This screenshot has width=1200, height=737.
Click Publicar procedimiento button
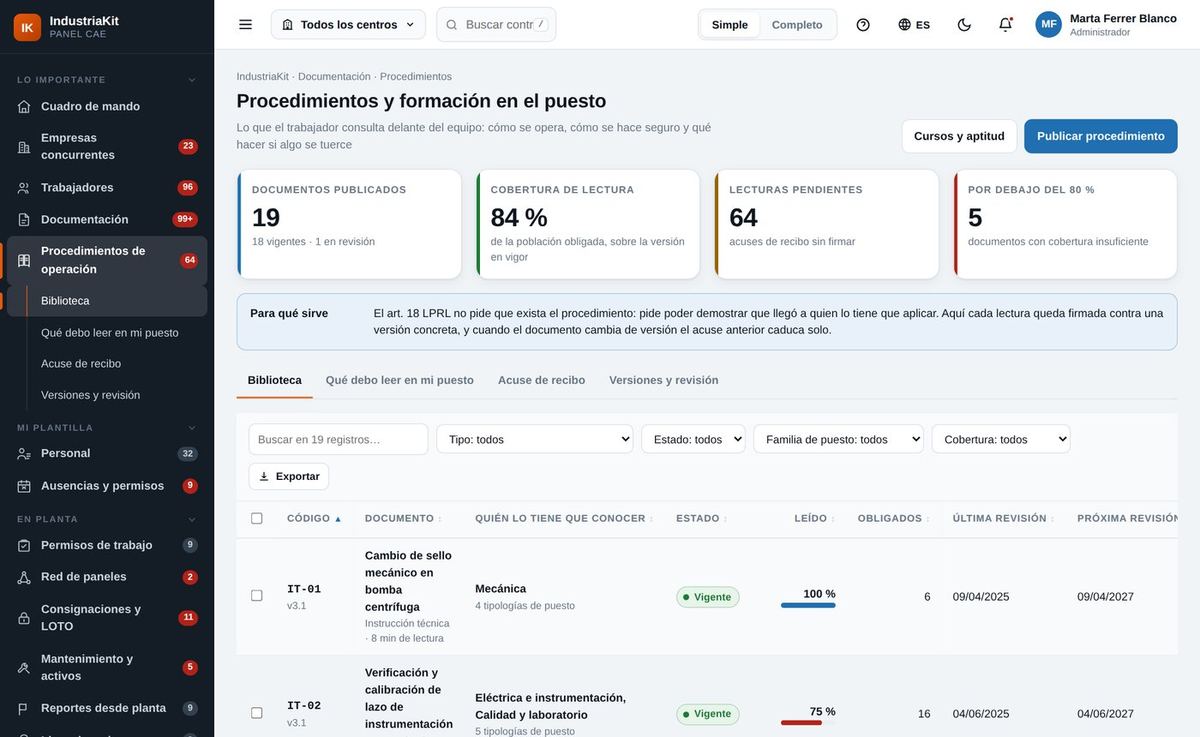tap(1101, 136)
